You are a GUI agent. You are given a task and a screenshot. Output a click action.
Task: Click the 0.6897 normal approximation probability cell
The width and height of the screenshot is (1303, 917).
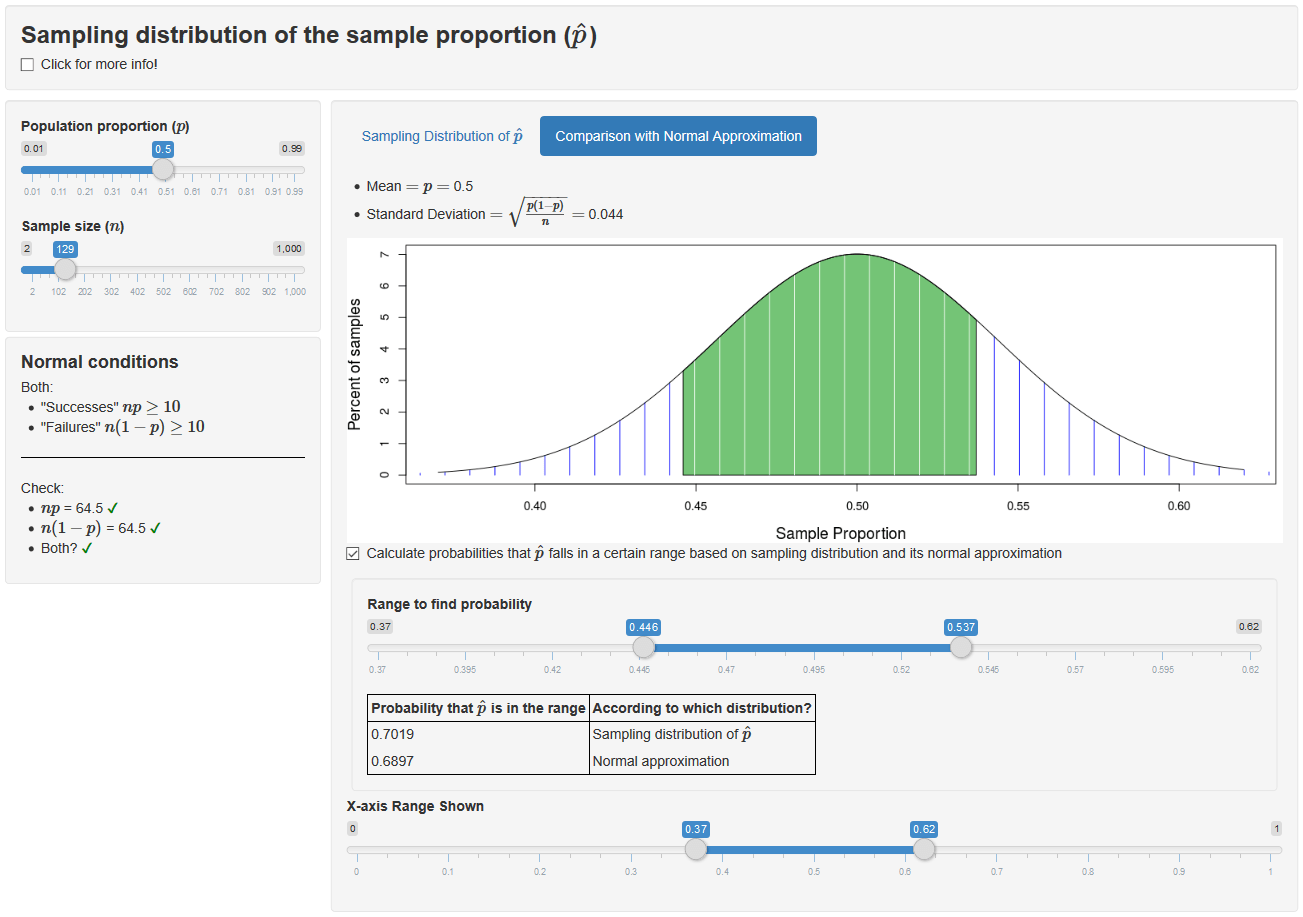tap(478, 761)
